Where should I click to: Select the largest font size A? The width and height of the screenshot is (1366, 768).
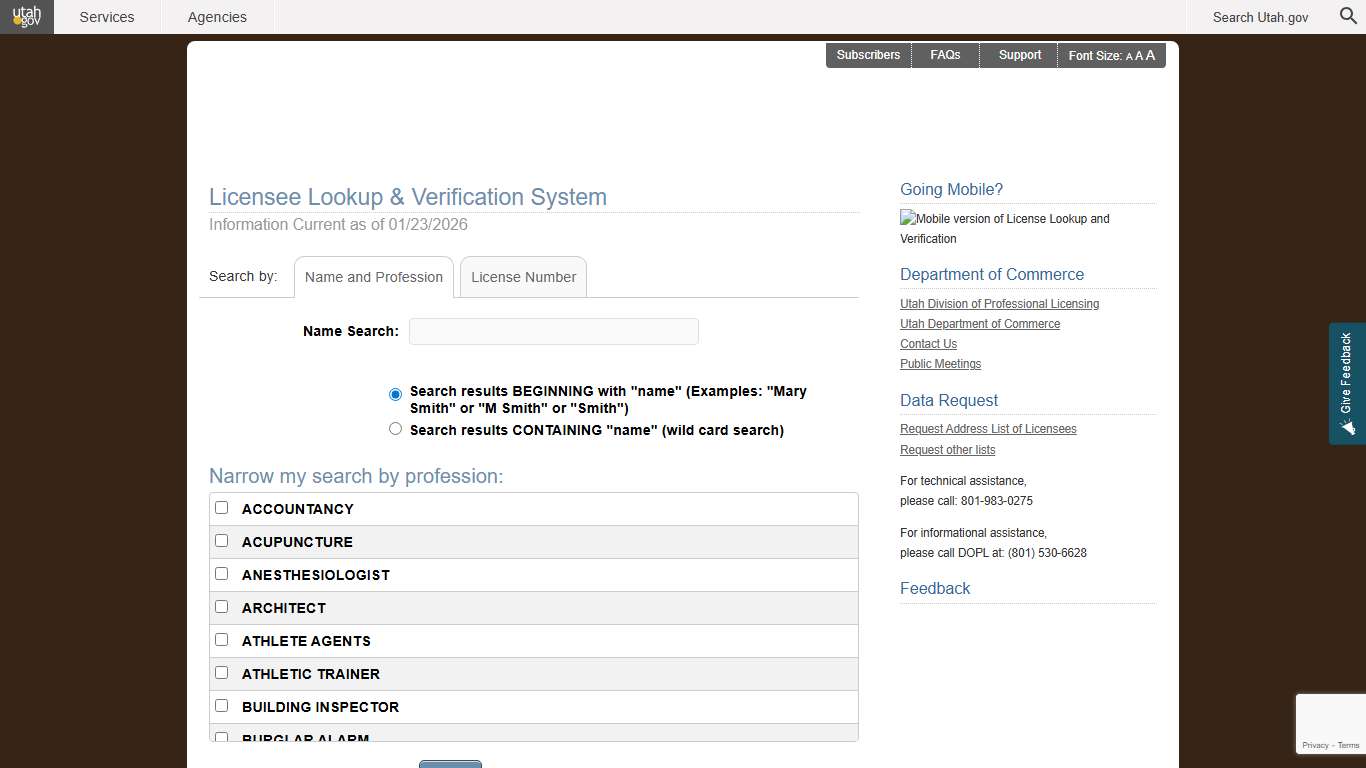1150,56
